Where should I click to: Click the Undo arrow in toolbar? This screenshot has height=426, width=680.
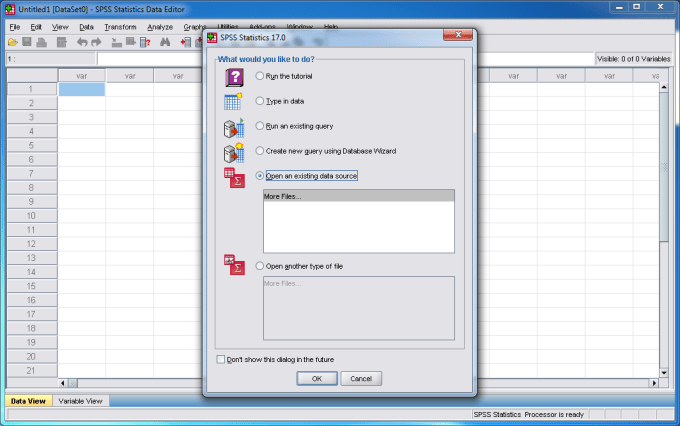(82, 42)
